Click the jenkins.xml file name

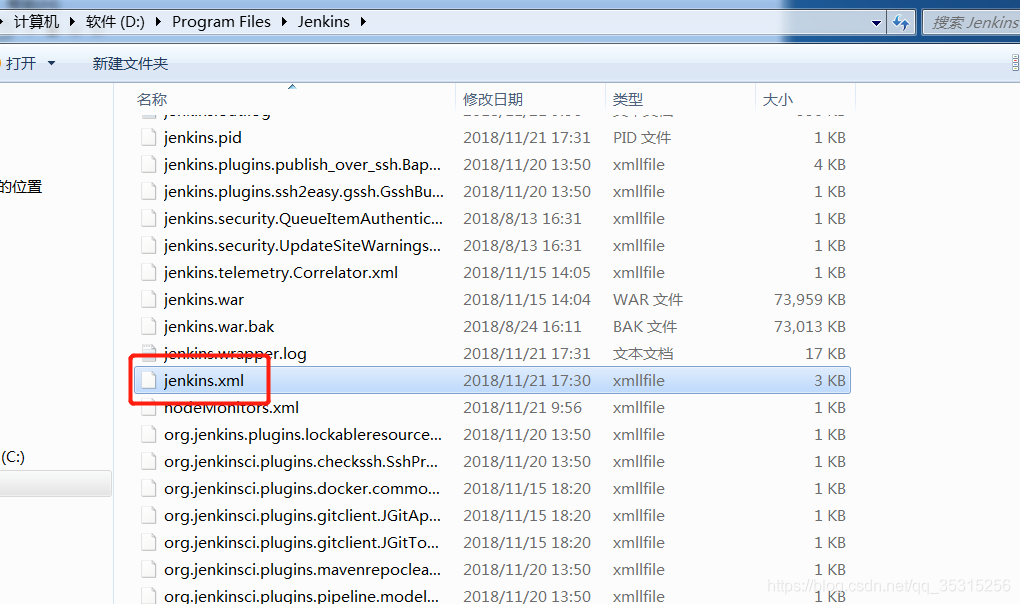click(x=204, y=381)
